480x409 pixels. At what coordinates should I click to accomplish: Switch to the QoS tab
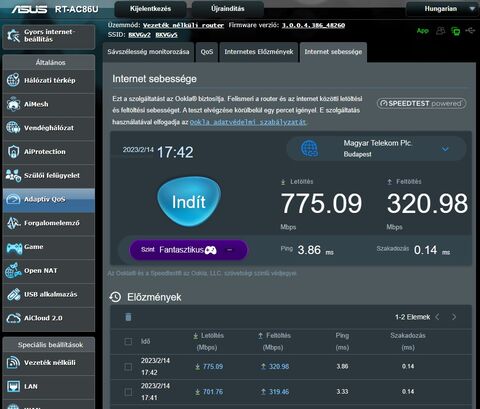tap(207, 52)
